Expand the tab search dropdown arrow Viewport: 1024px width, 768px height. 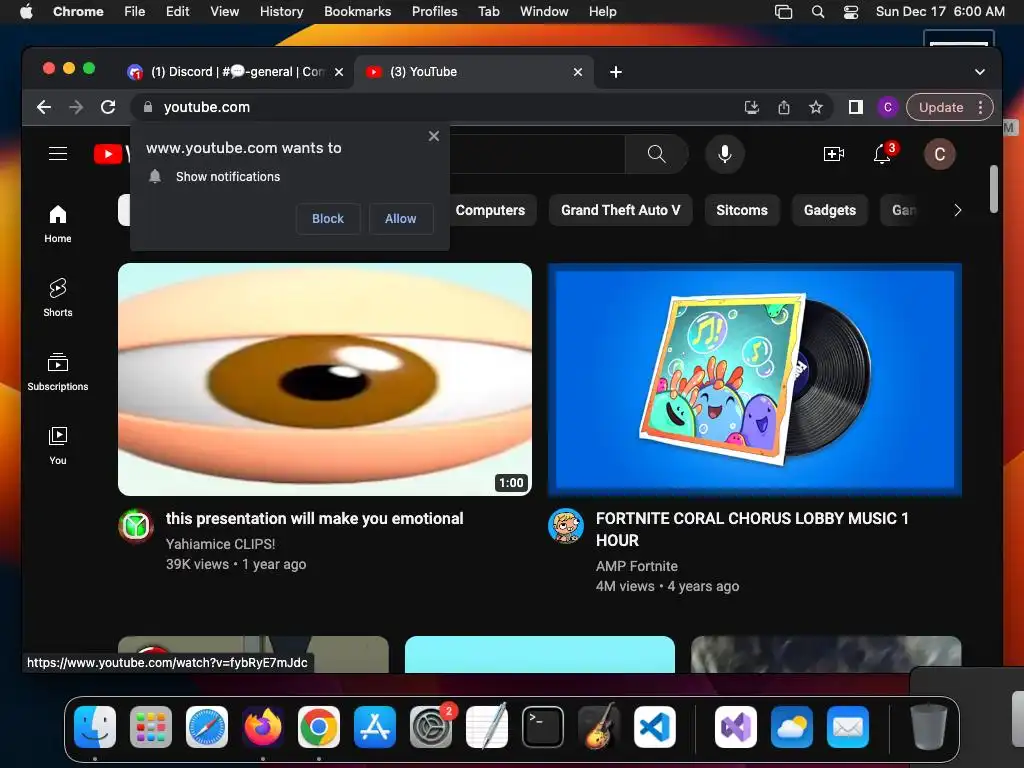pyautogui.click(x=980, y=72)
